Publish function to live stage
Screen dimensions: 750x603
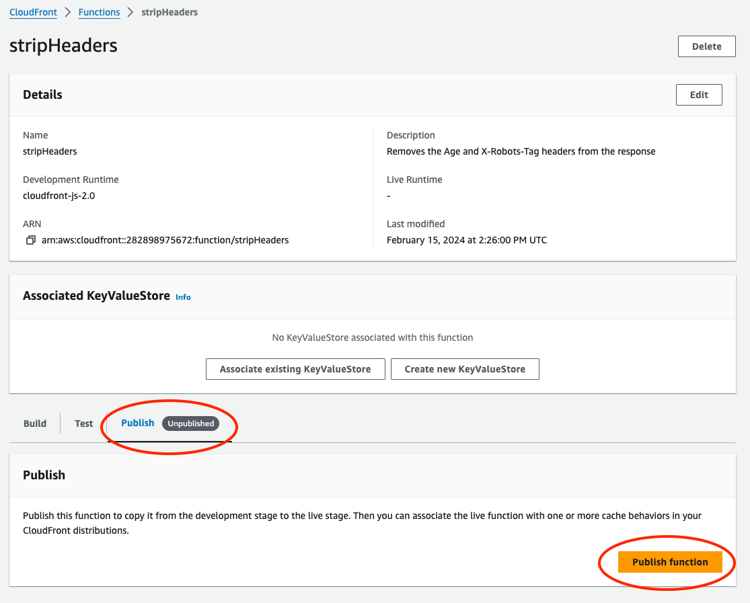670,562
